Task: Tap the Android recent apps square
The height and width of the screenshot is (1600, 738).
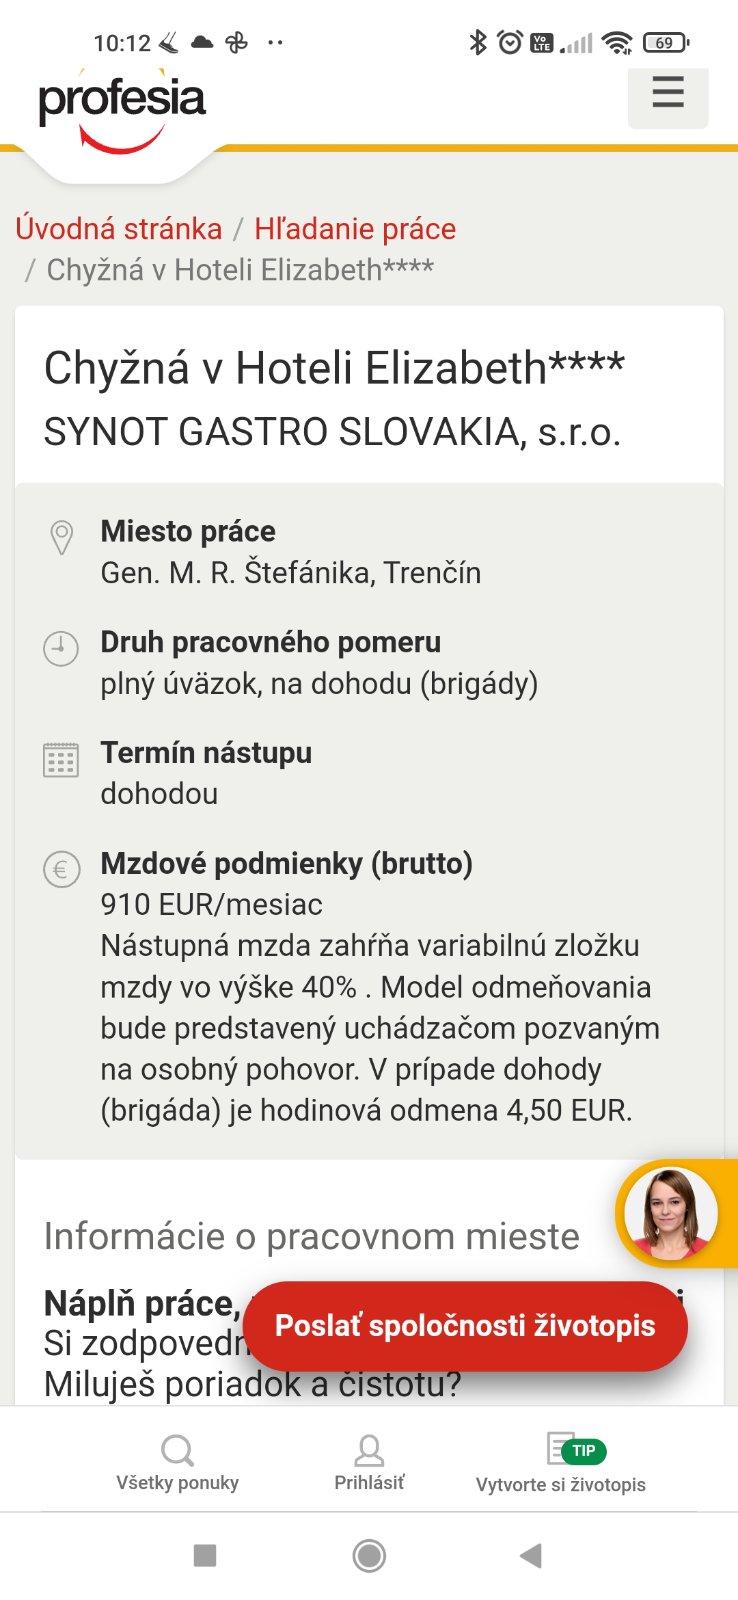Action: (205, 1555)
